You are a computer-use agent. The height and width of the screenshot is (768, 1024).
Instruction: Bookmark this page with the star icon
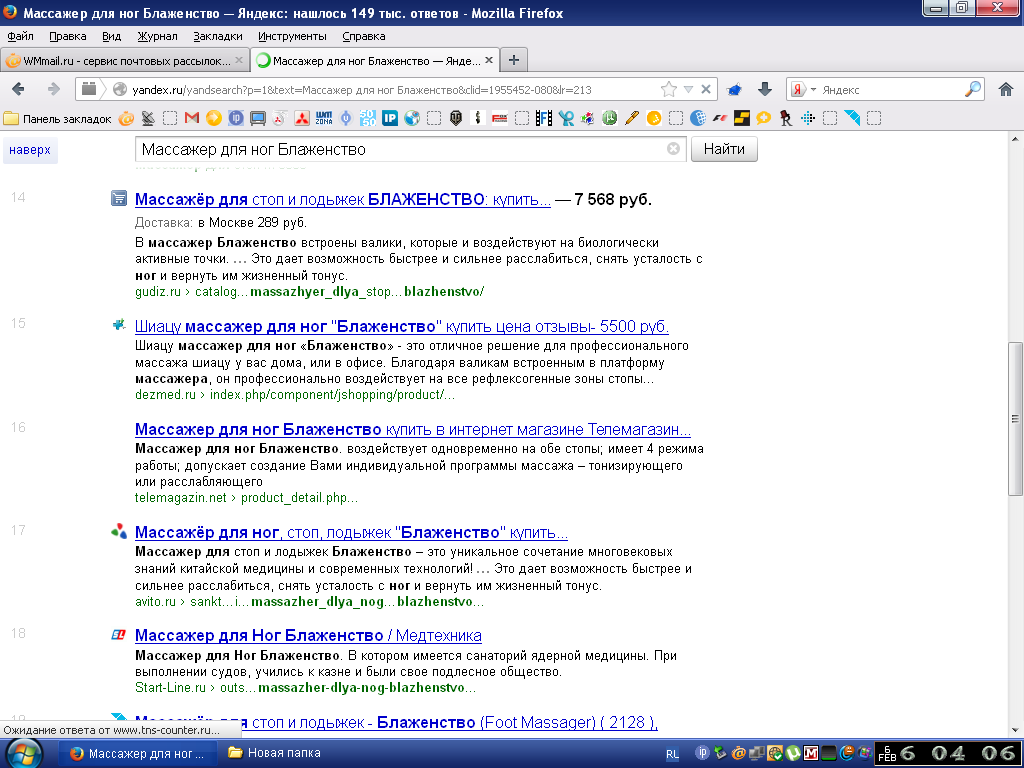[669, 89]
